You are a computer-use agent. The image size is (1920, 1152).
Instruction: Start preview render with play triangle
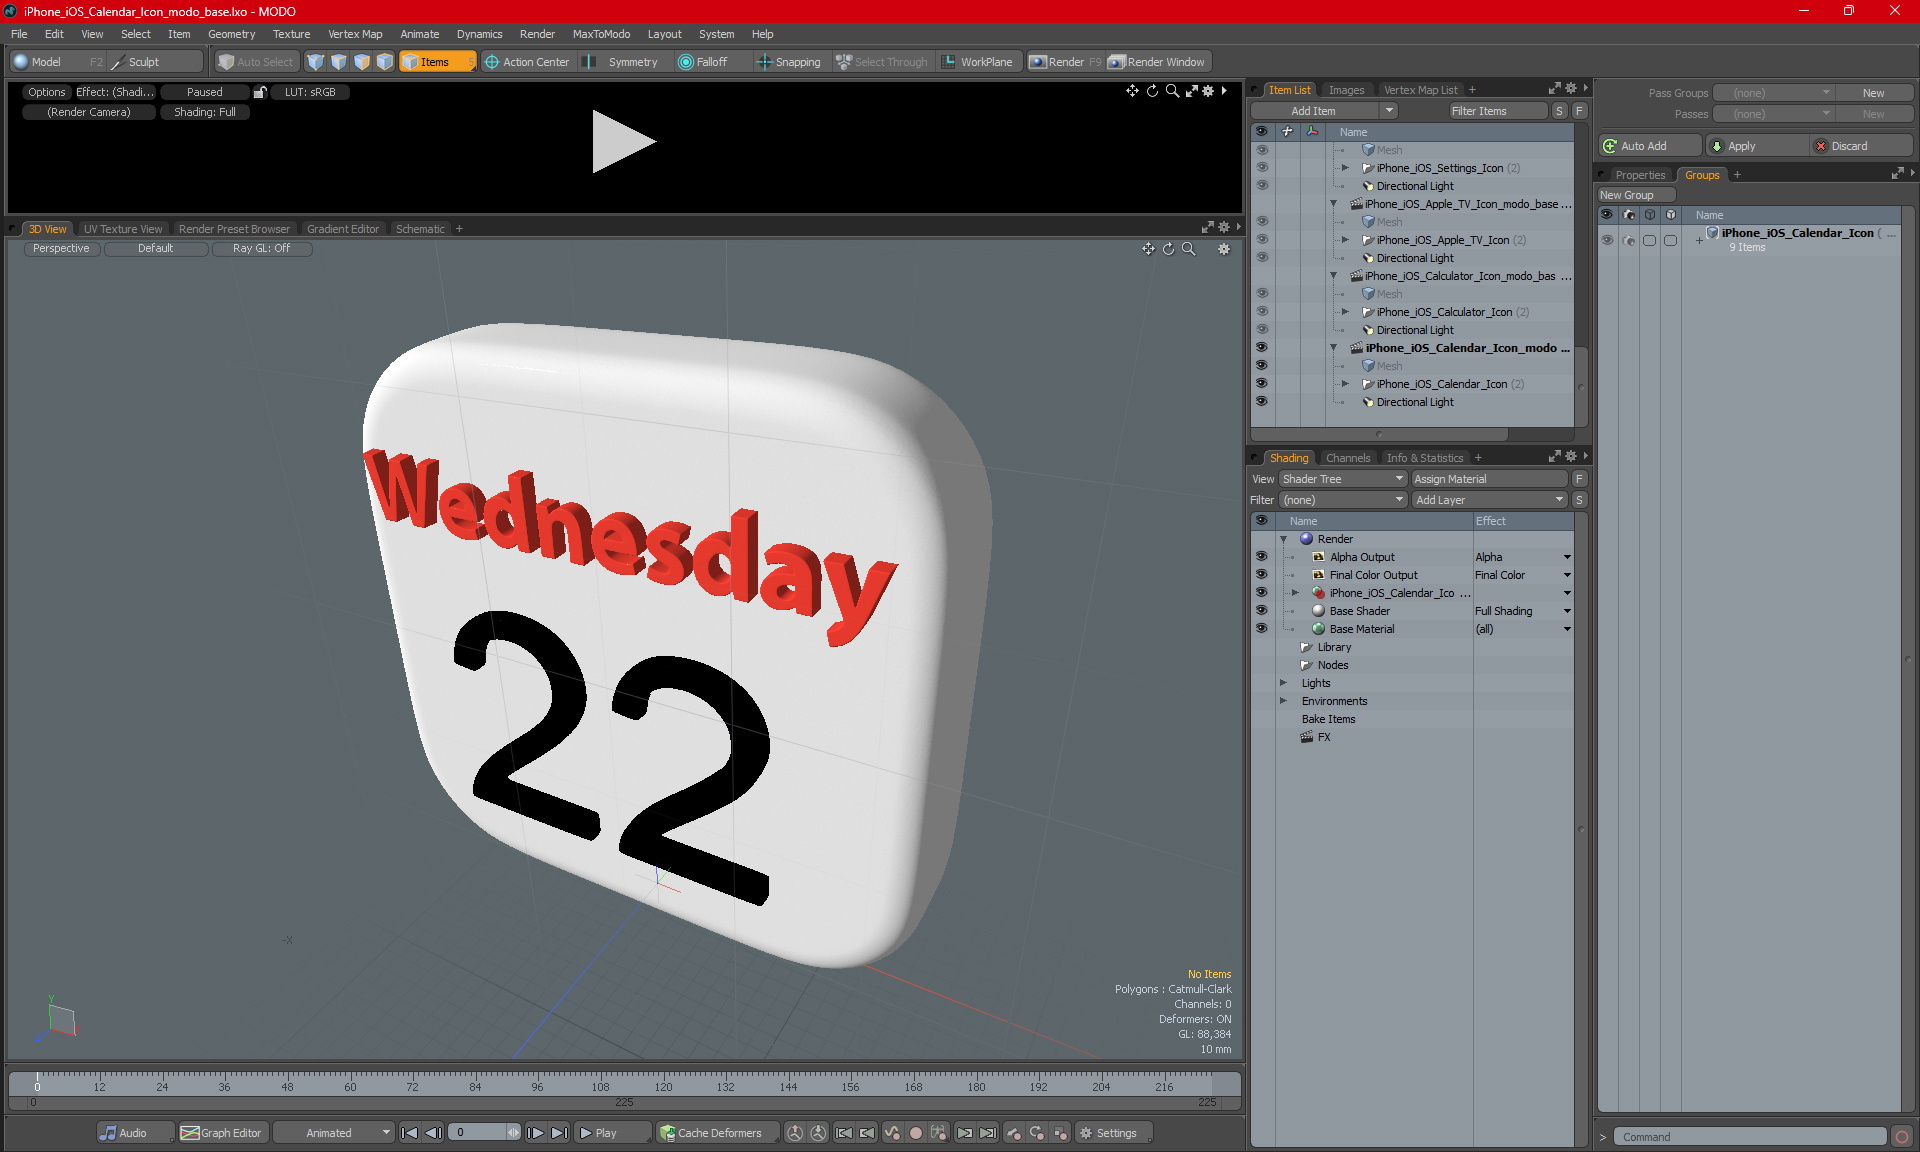point(622,141)
